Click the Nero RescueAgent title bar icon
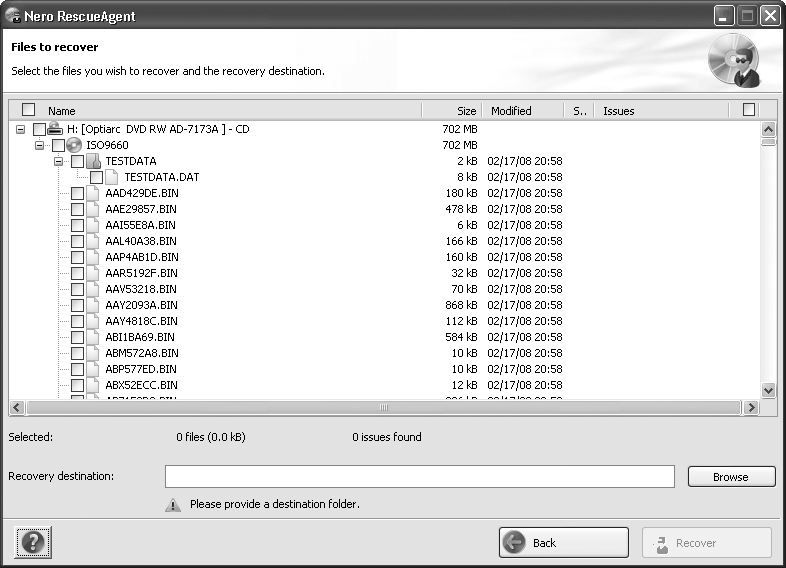Image resolution: width=786 pixels, height=568 pixels. tap(14, 16)
